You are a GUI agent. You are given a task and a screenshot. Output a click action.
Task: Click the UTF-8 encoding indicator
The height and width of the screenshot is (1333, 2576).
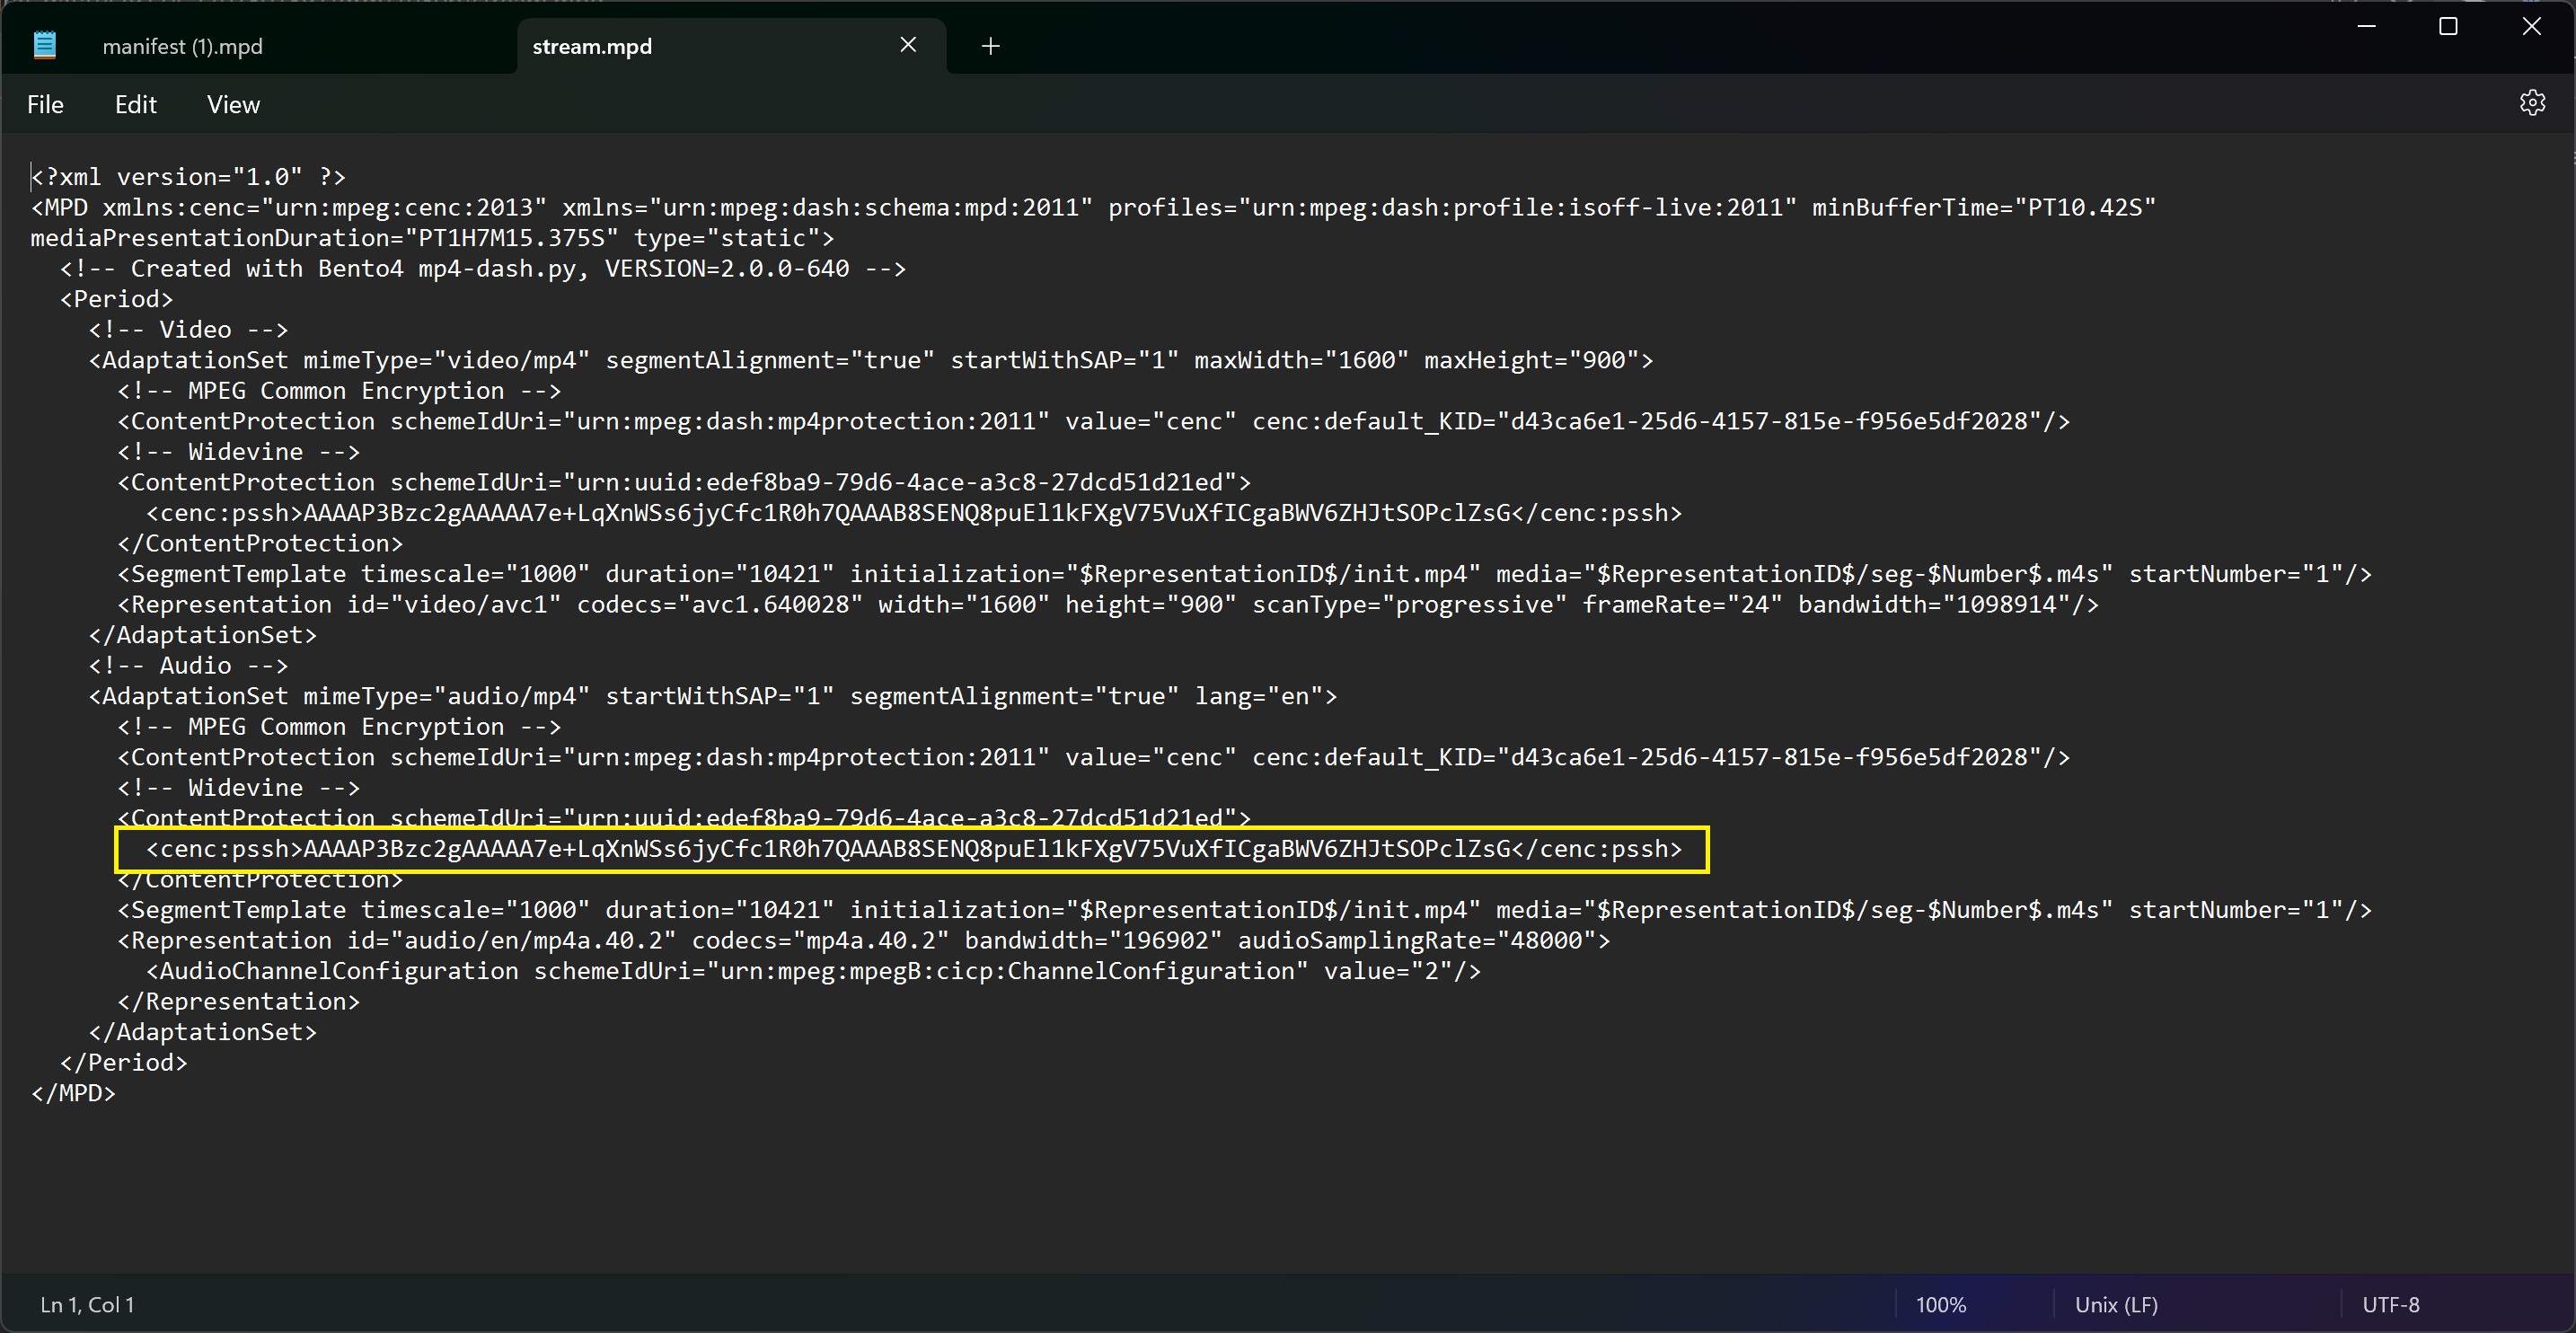pos(2390,1304)
